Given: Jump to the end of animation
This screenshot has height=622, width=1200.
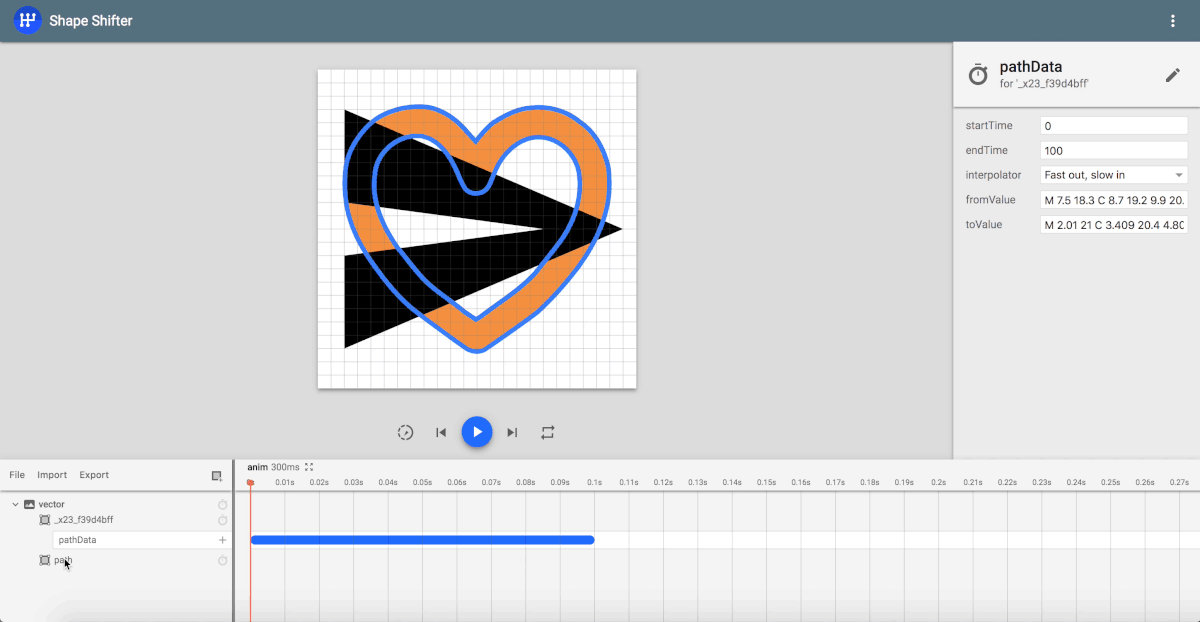Looking at the screenshot, I should click(x=512, y=432).
